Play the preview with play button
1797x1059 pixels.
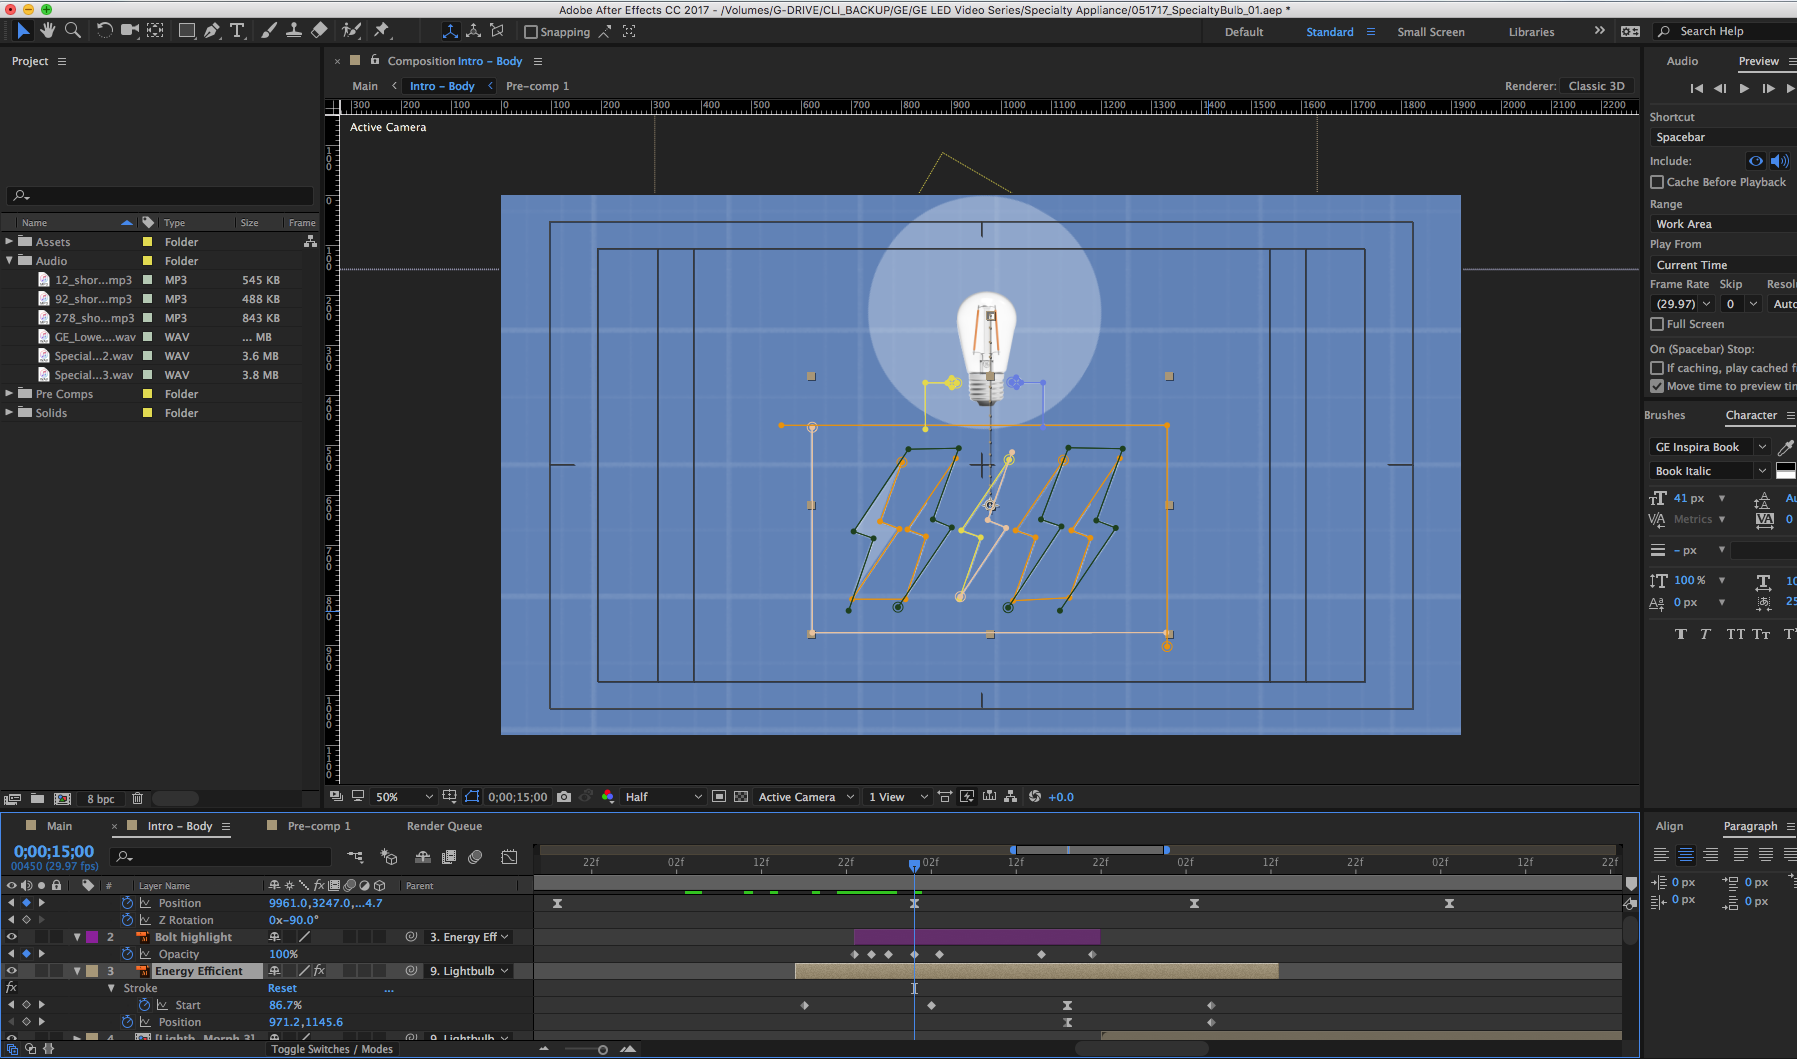pos(1744,88)
